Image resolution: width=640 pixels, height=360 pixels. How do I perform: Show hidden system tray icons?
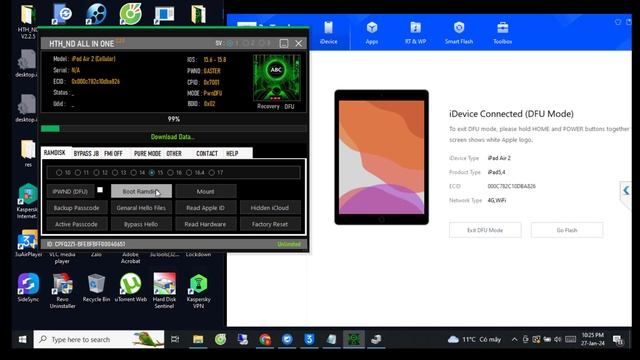point(514,340)
